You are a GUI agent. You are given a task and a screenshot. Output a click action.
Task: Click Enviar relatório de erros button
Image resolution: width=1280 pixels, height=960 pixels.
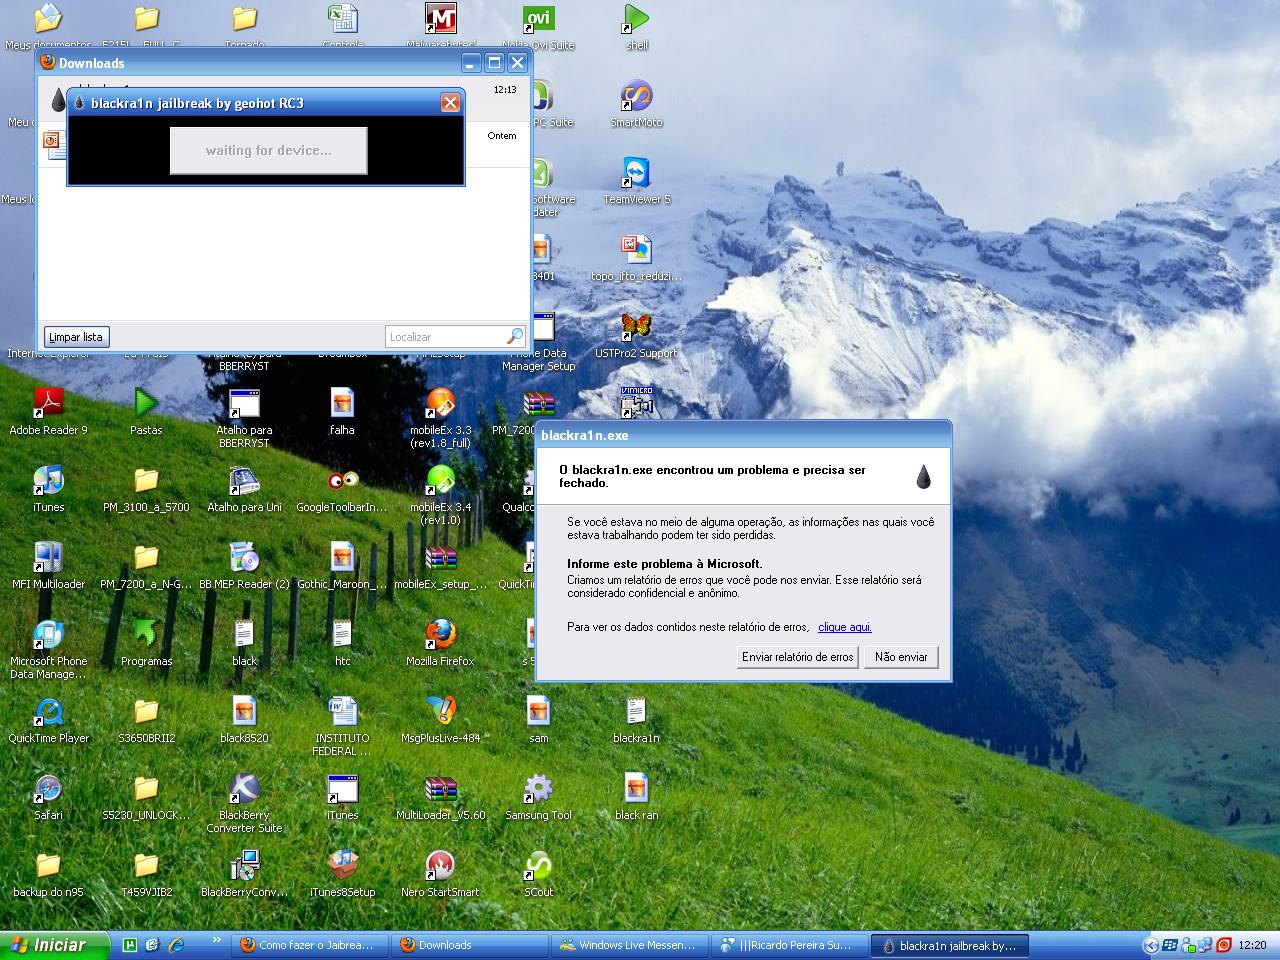tap(797, 657)
